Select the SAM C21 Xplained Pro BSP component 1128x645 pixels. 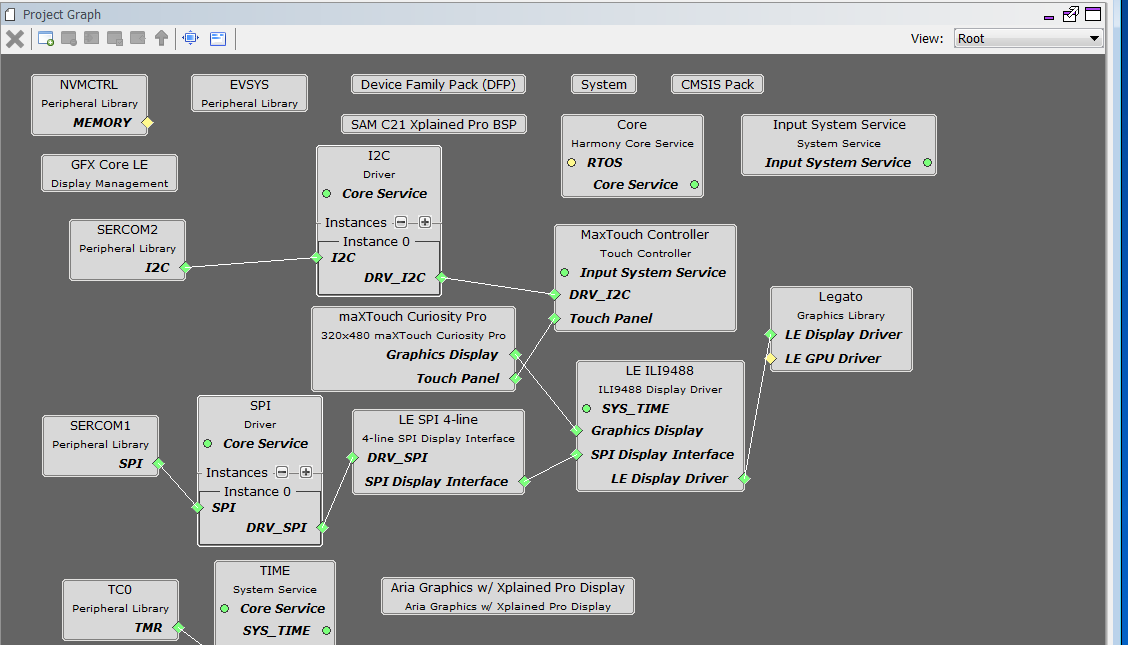(x=434, y=124)
